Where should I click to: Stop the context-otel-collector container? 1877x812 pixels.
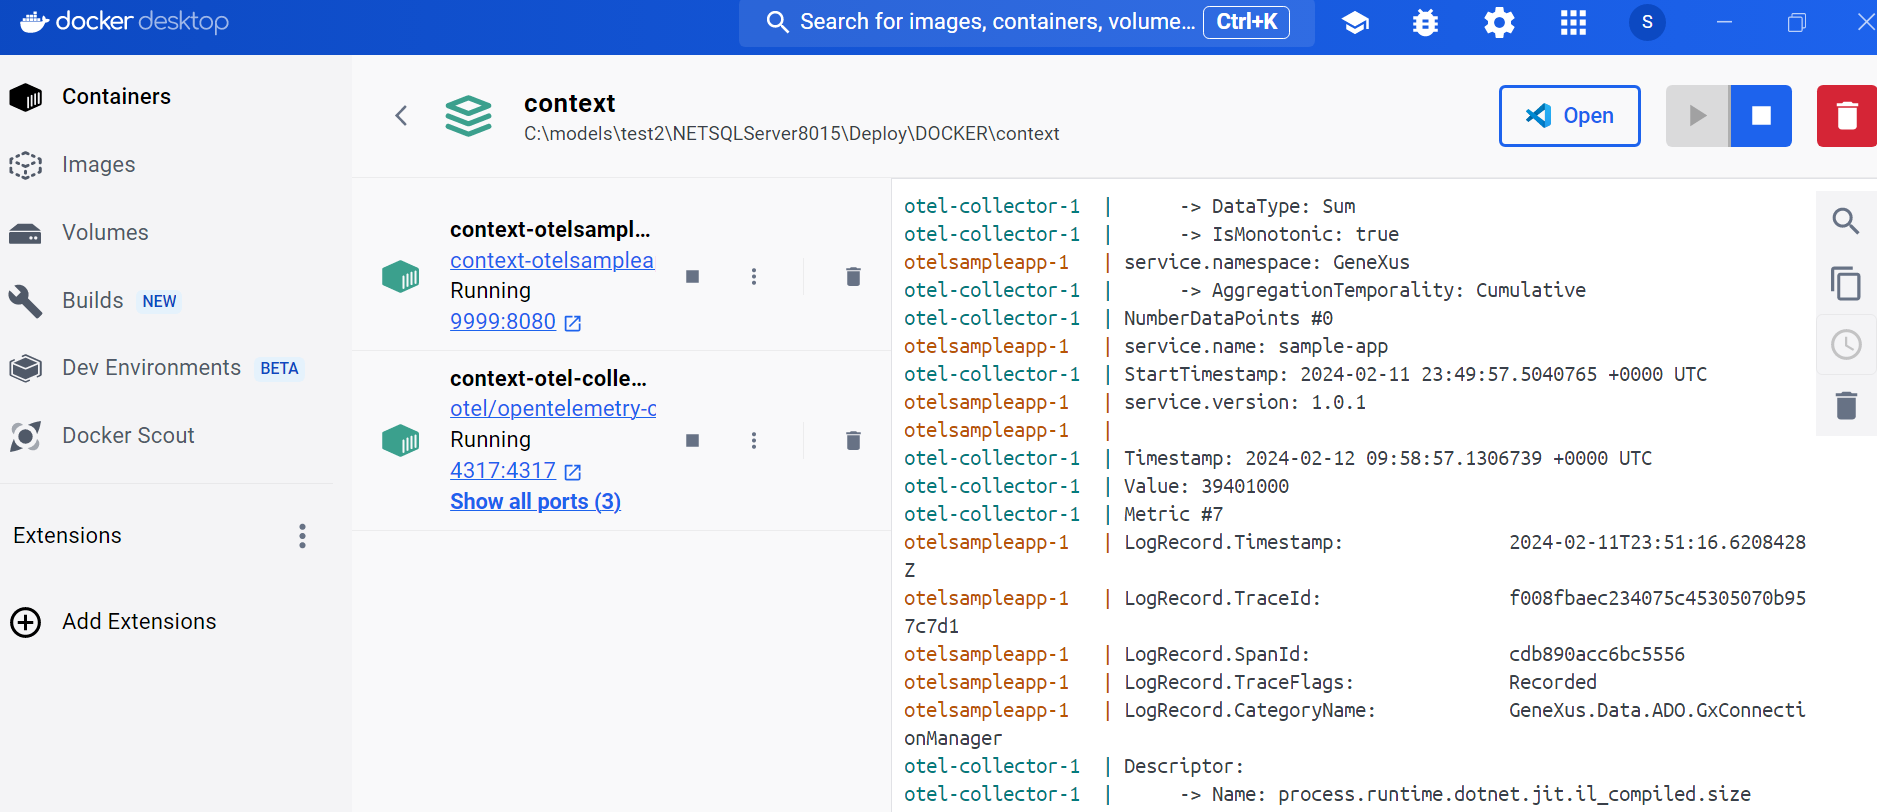[x=692, y=440]
